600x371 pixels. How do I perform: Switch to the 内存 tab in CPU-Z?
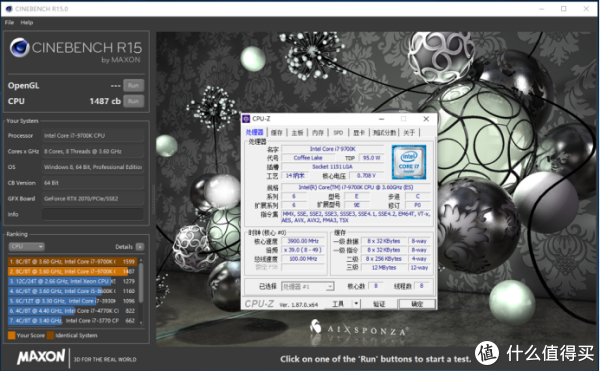tap(317, 133)
